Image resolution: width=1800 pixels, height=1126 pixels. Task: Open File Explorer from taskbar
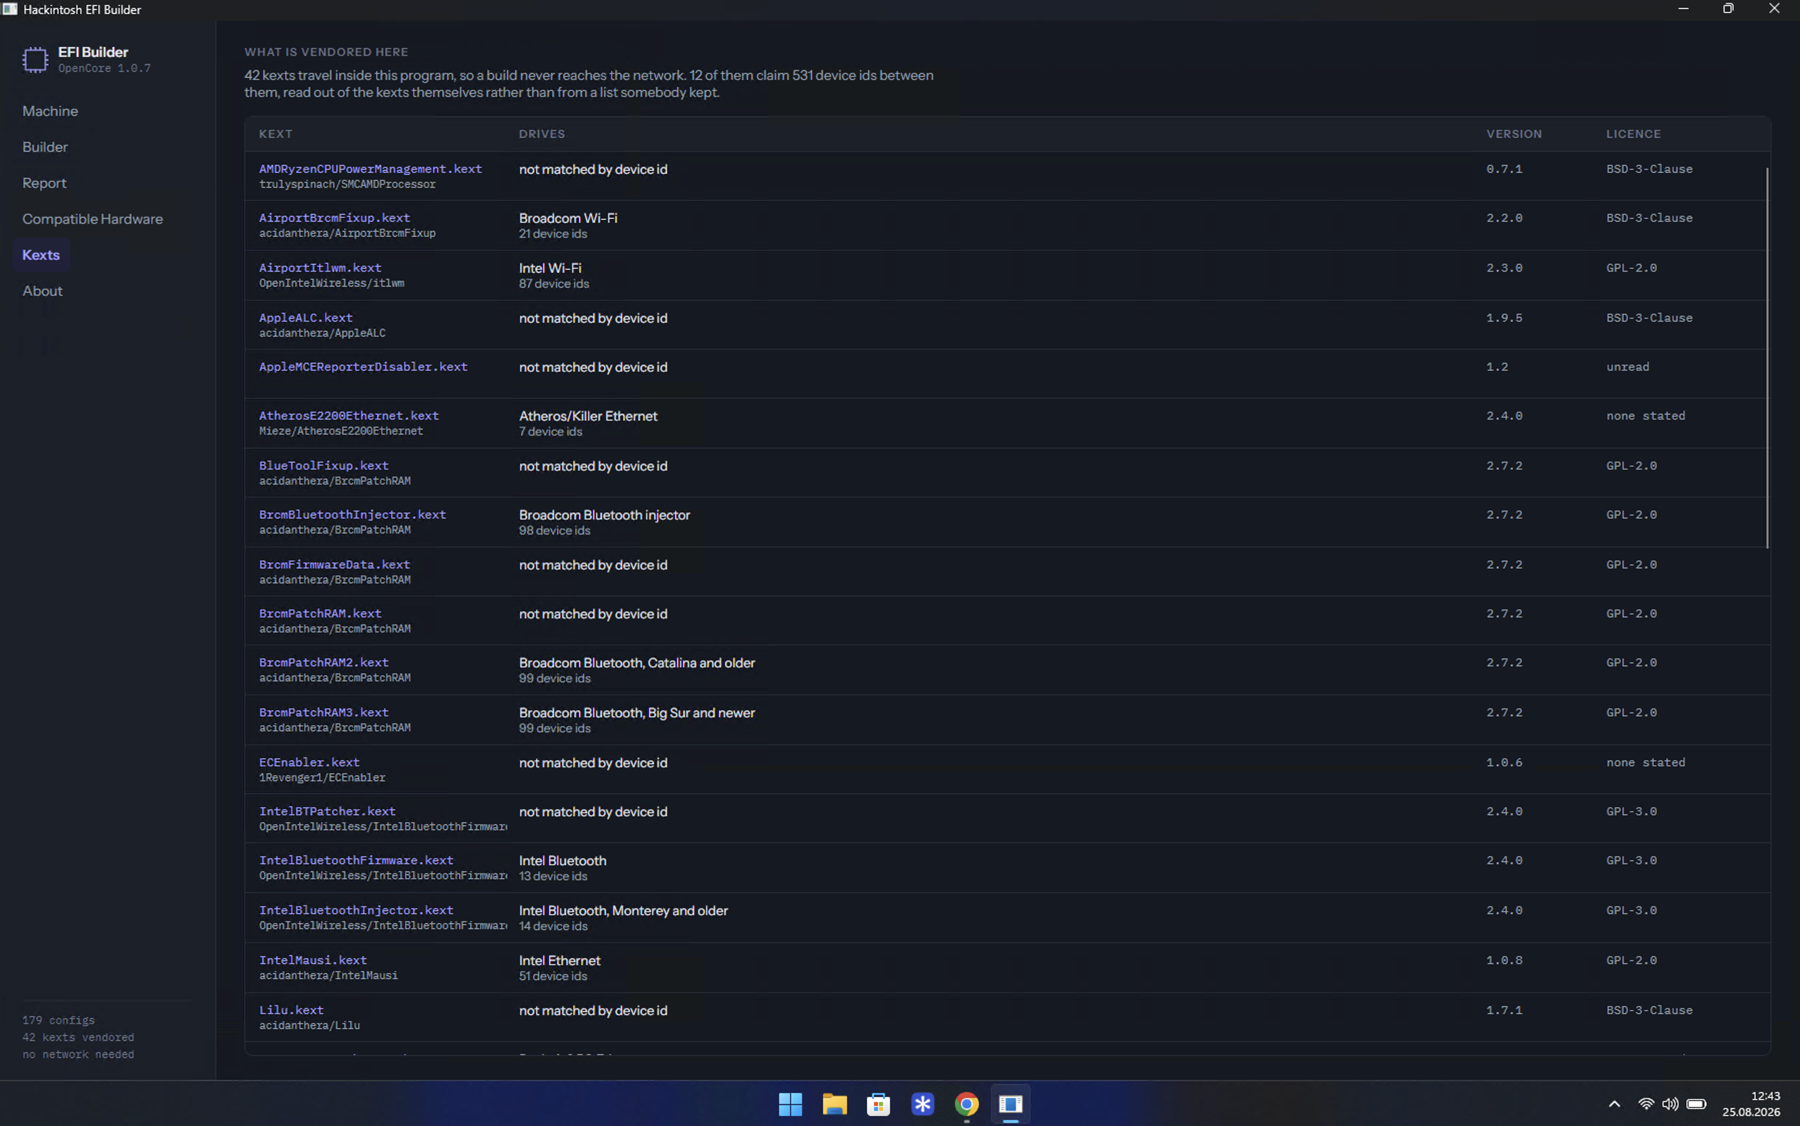pyautogui.click(x=834, y=1104)
